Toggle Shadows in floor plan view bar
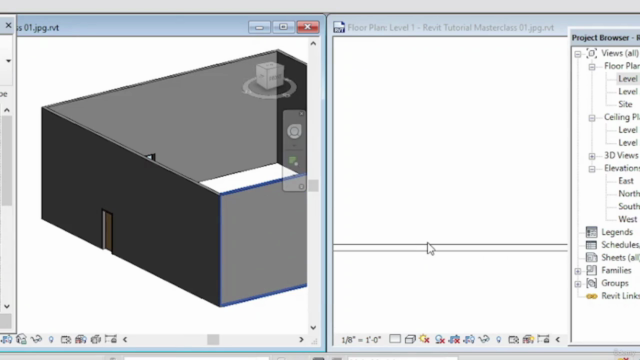 point(440,339)
